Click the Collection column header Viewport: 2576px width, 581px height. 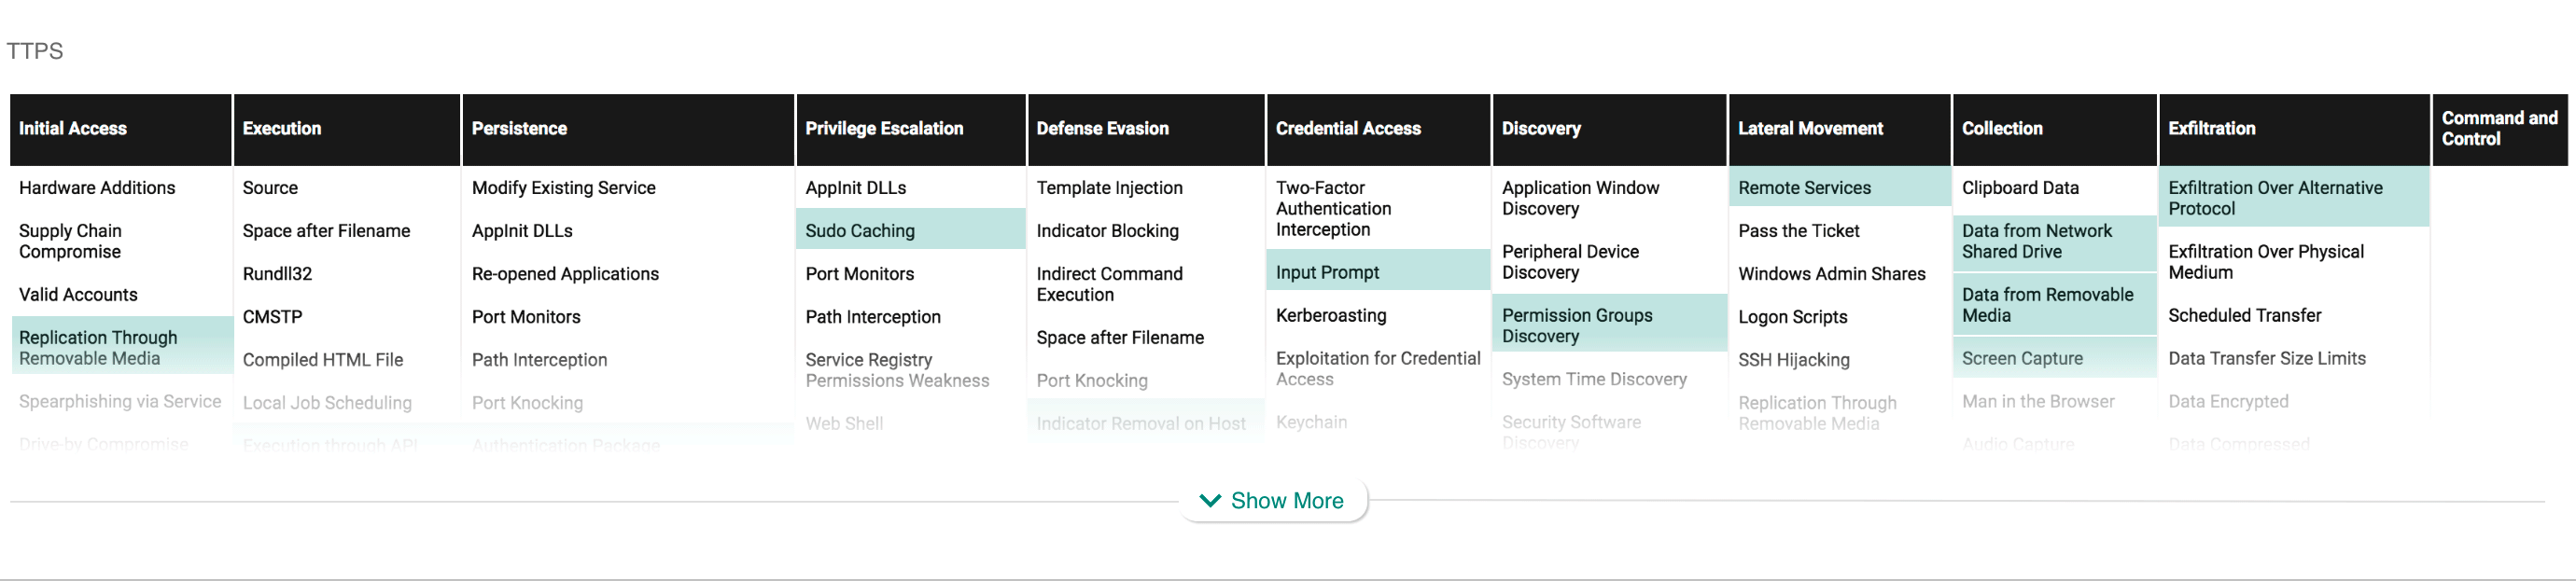2055,129
